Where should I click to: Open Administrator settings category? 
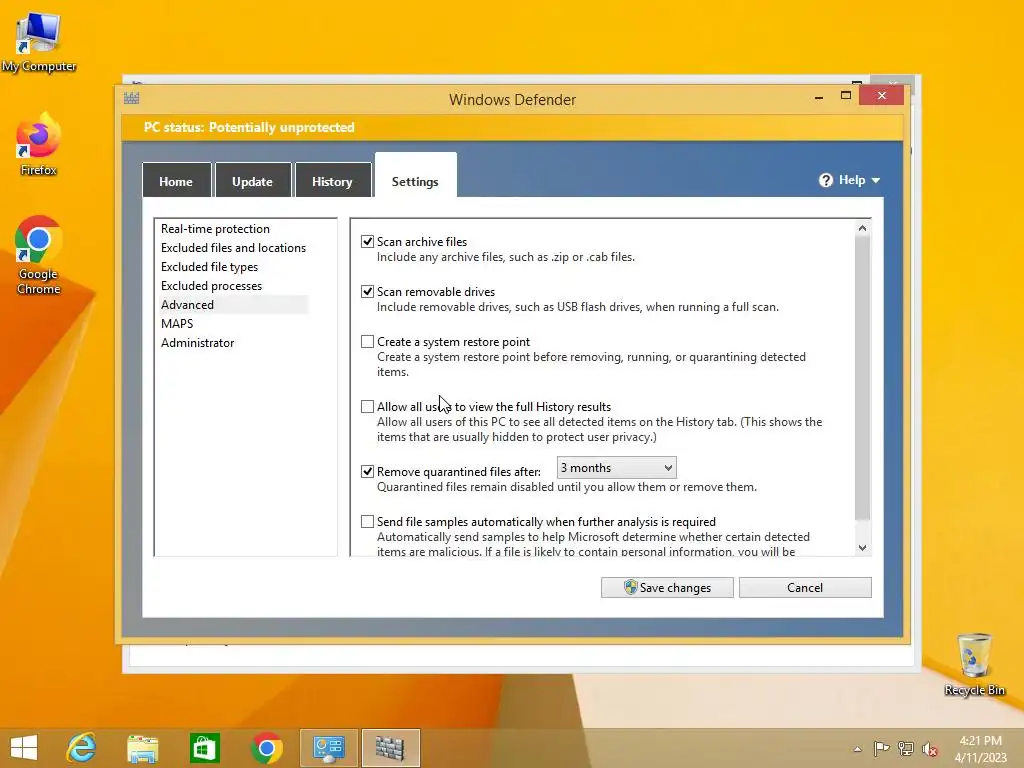pos(197,342)
